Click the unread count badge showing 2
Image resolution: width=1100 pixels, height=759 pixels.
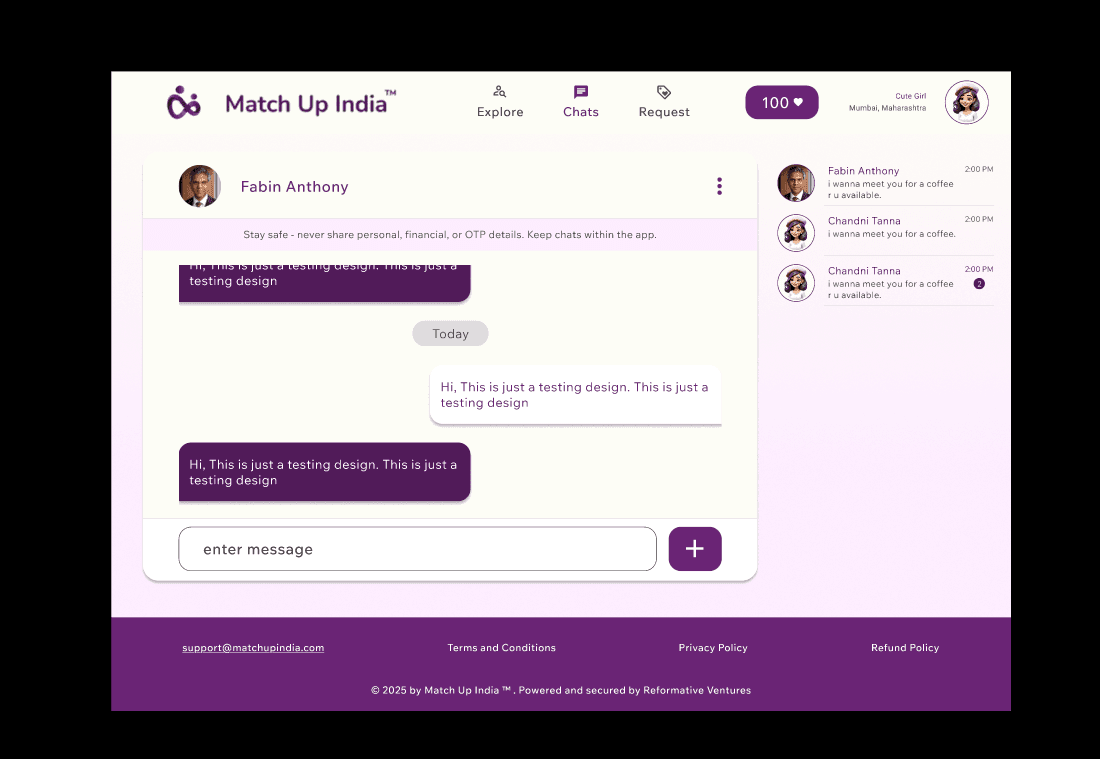(x=979, y=284)
